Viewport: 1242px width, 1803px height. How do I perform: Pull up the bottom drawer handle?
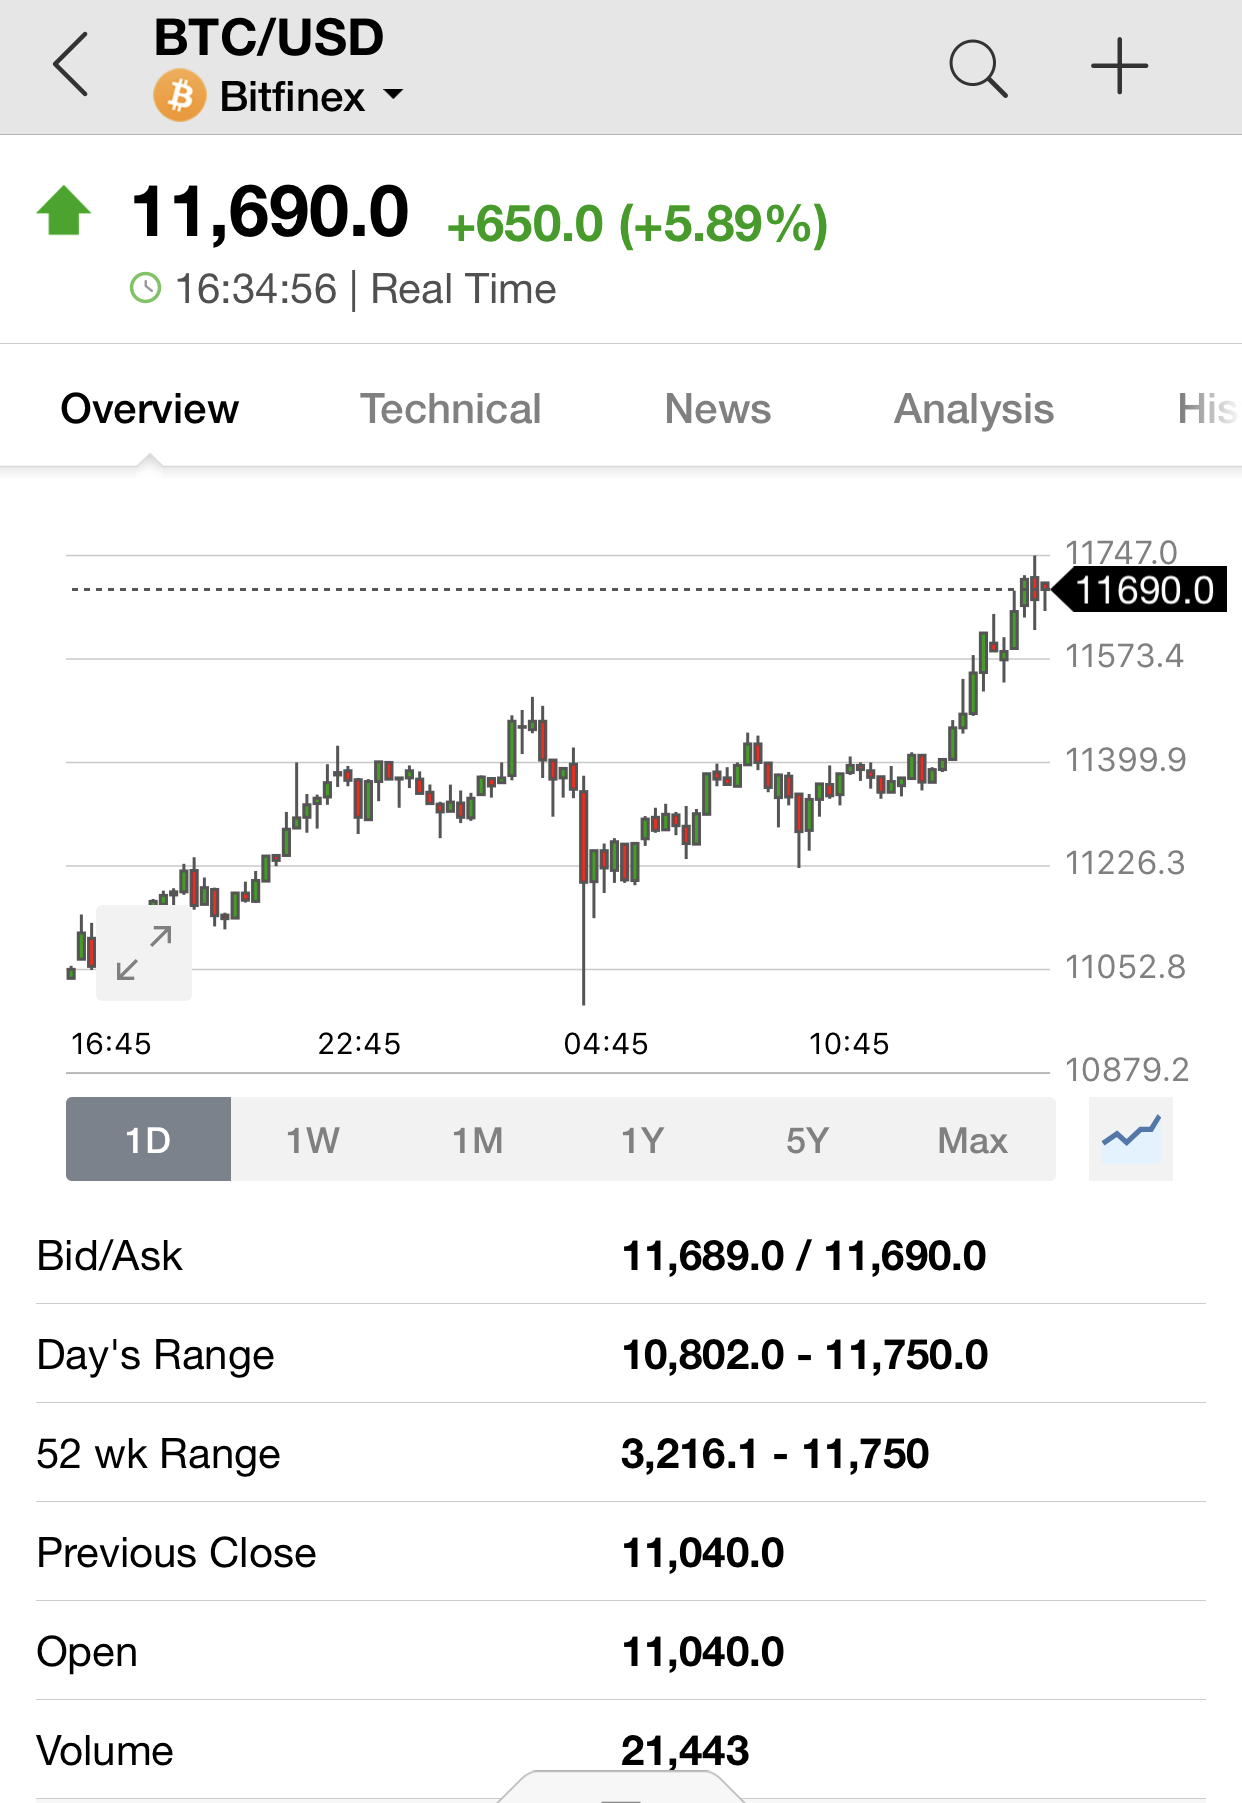tap(621, 1787)
